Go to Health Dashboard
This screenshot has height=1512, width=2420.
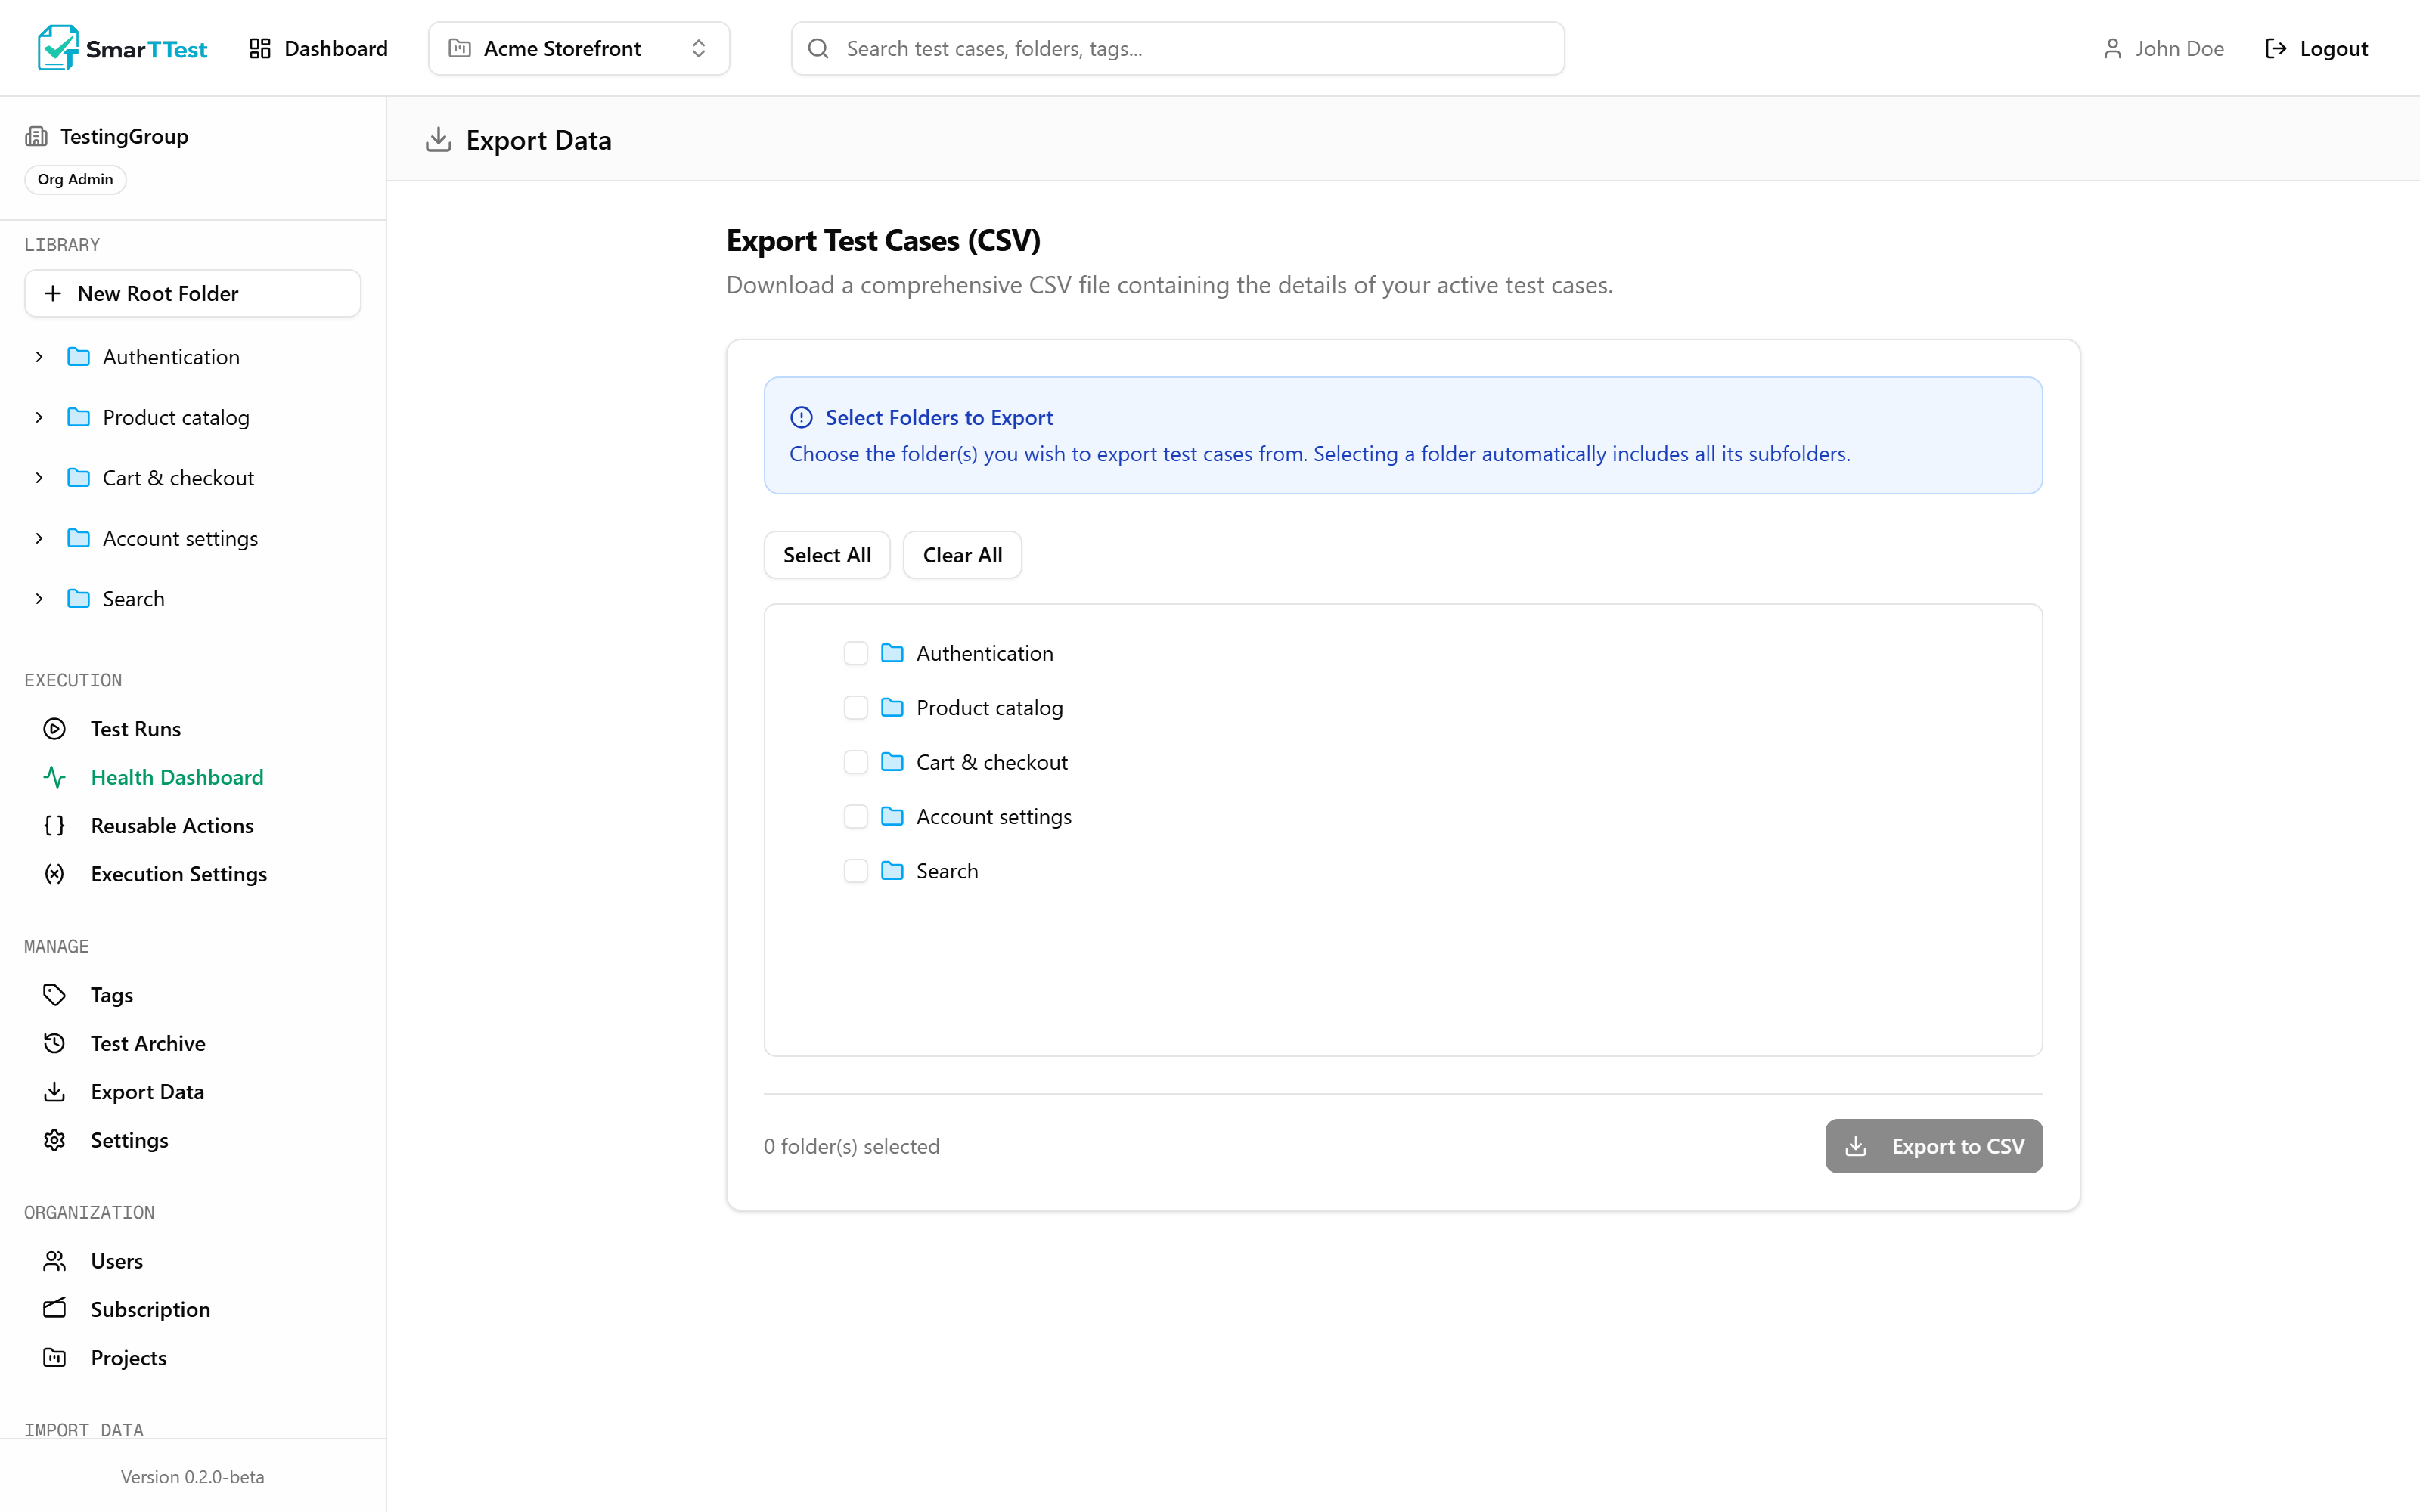tap(177, 777)
